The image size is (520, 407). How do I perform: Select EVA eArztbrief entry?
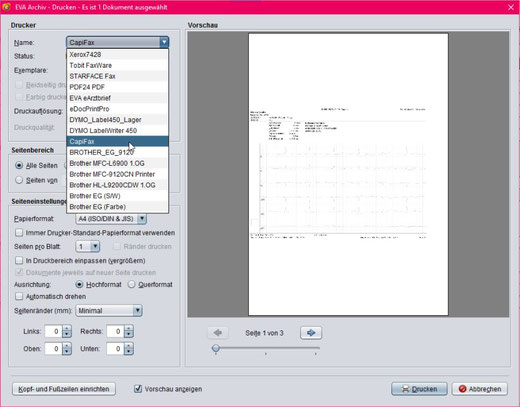[x=117, y=98]
